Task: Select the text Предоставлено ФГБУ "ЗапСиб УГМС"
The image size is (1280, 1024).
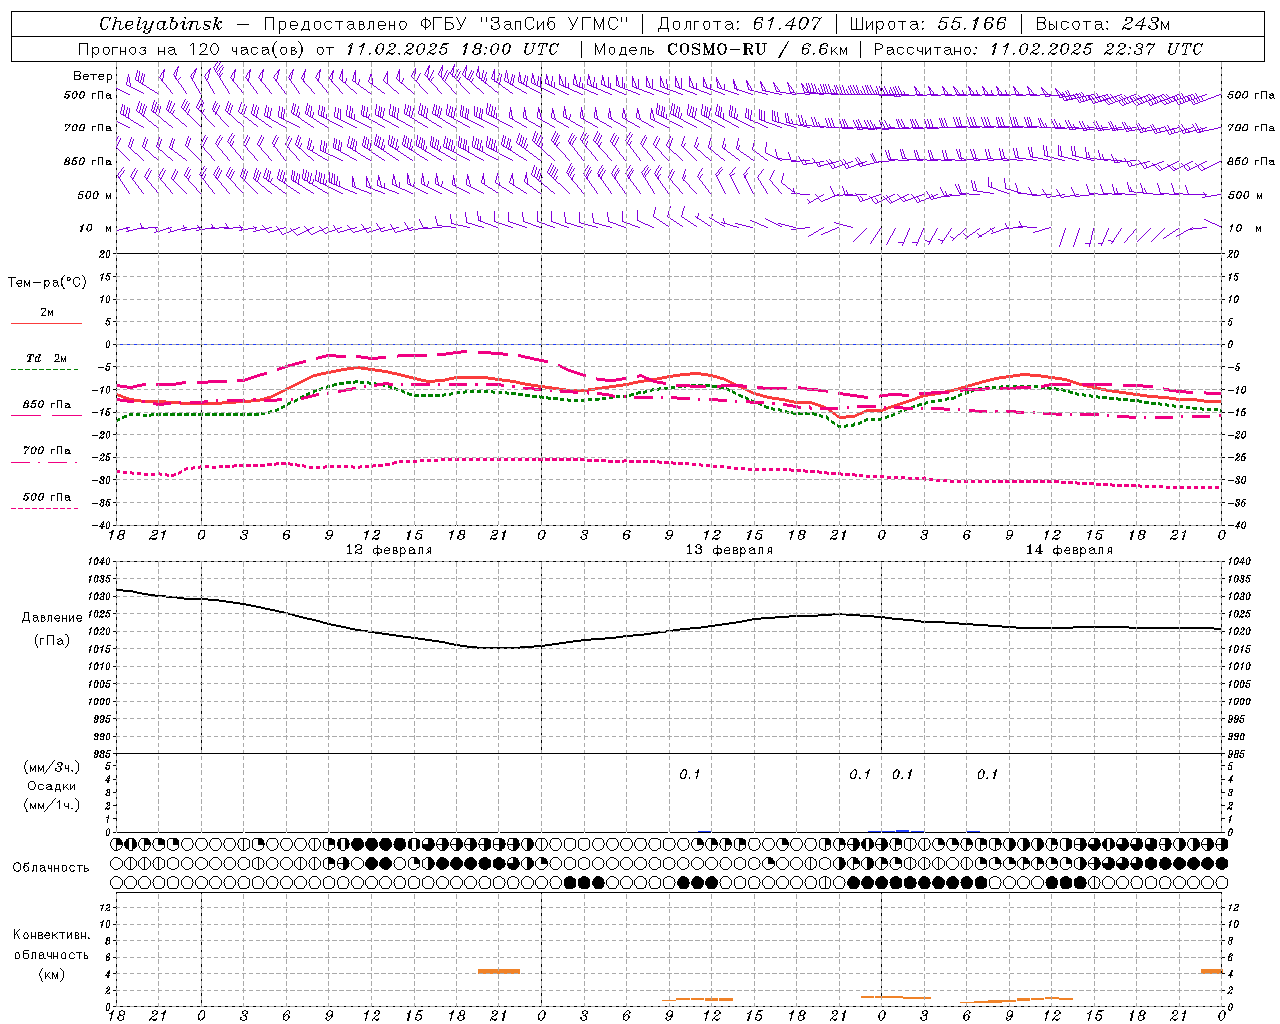Action: coord(446,24)
